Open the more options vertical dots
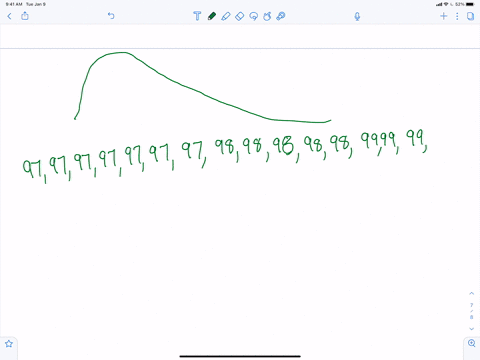This screenshot has width=480, height=360. tap(457, 16)
